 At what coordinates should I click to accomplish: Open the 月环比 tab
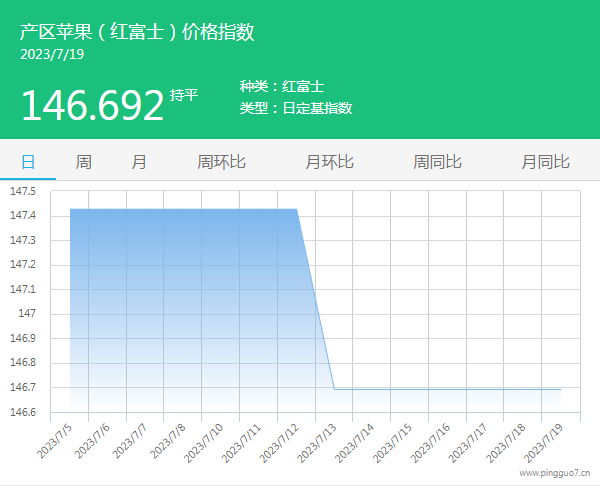pos(329,161)
